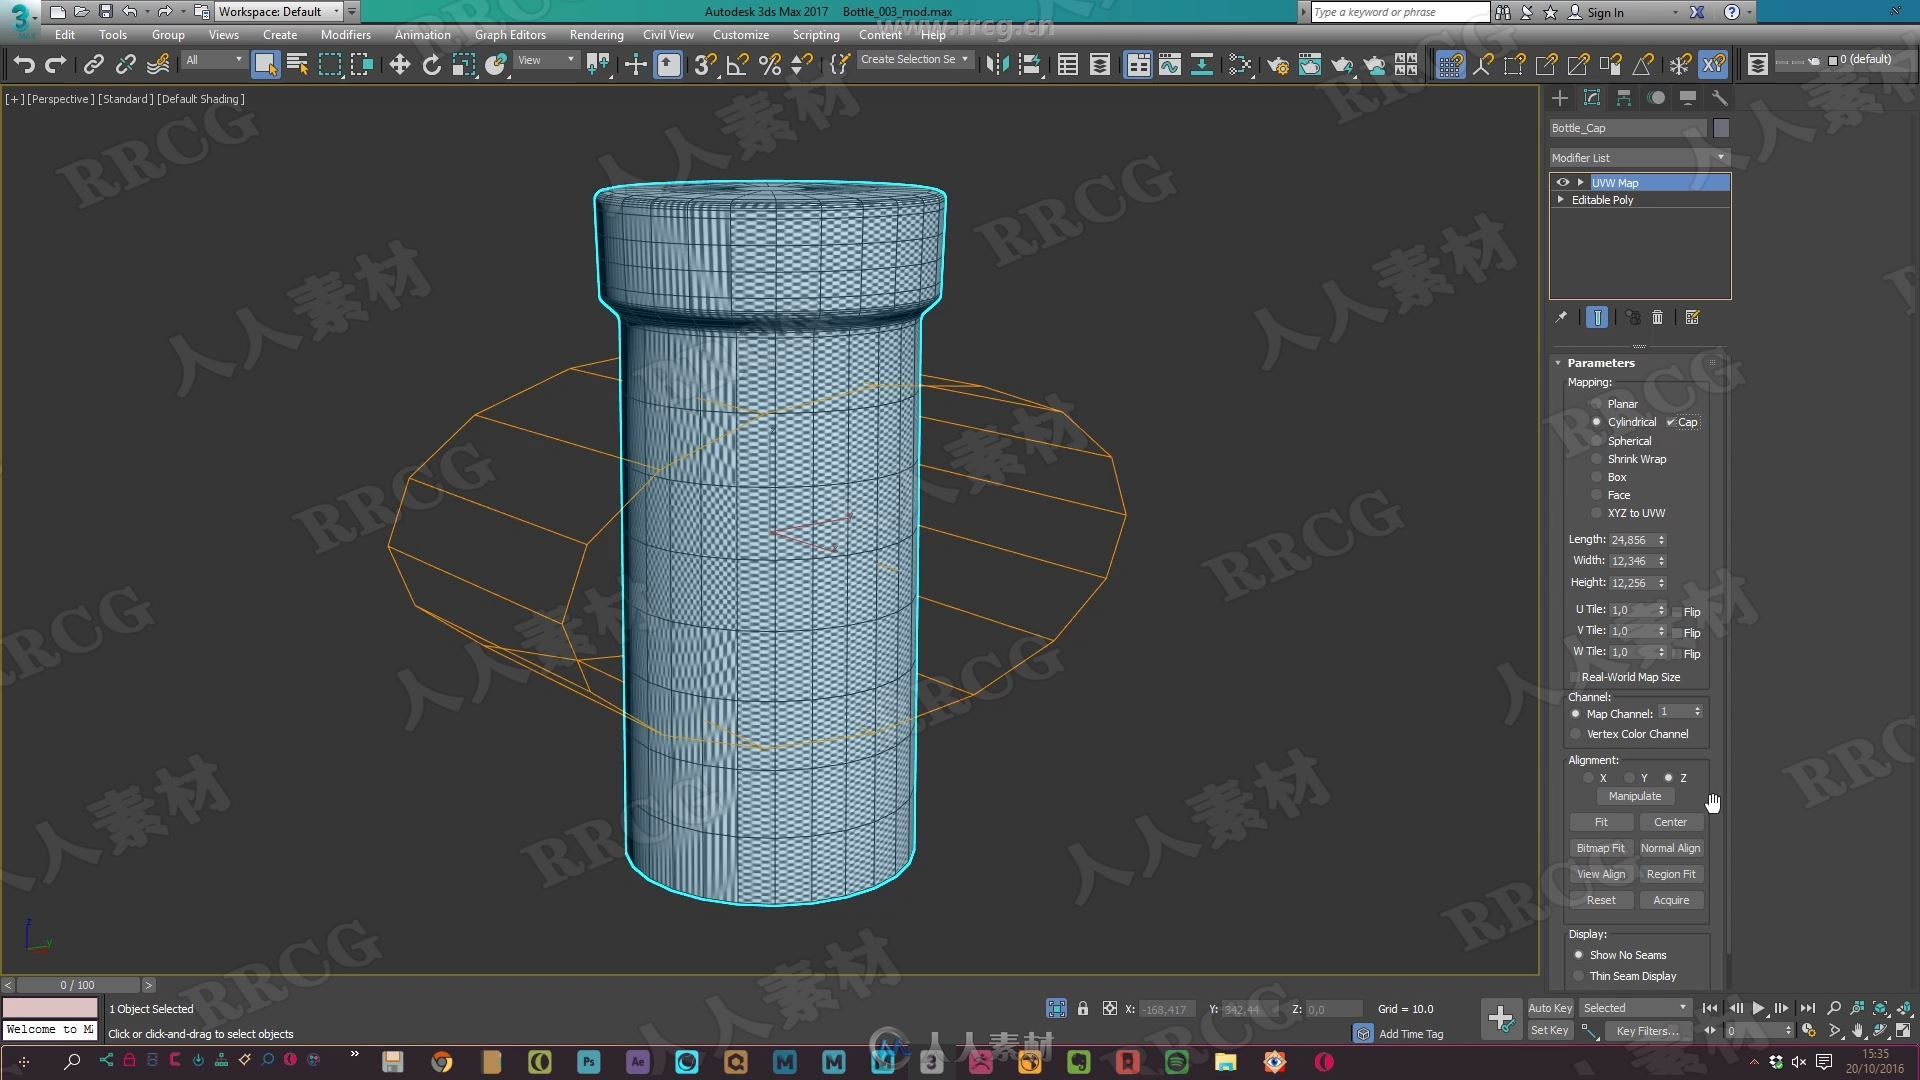Select Spherical mapping radio button
The height and width of the screenshot is (1080, 1920).
point(1597,441)
